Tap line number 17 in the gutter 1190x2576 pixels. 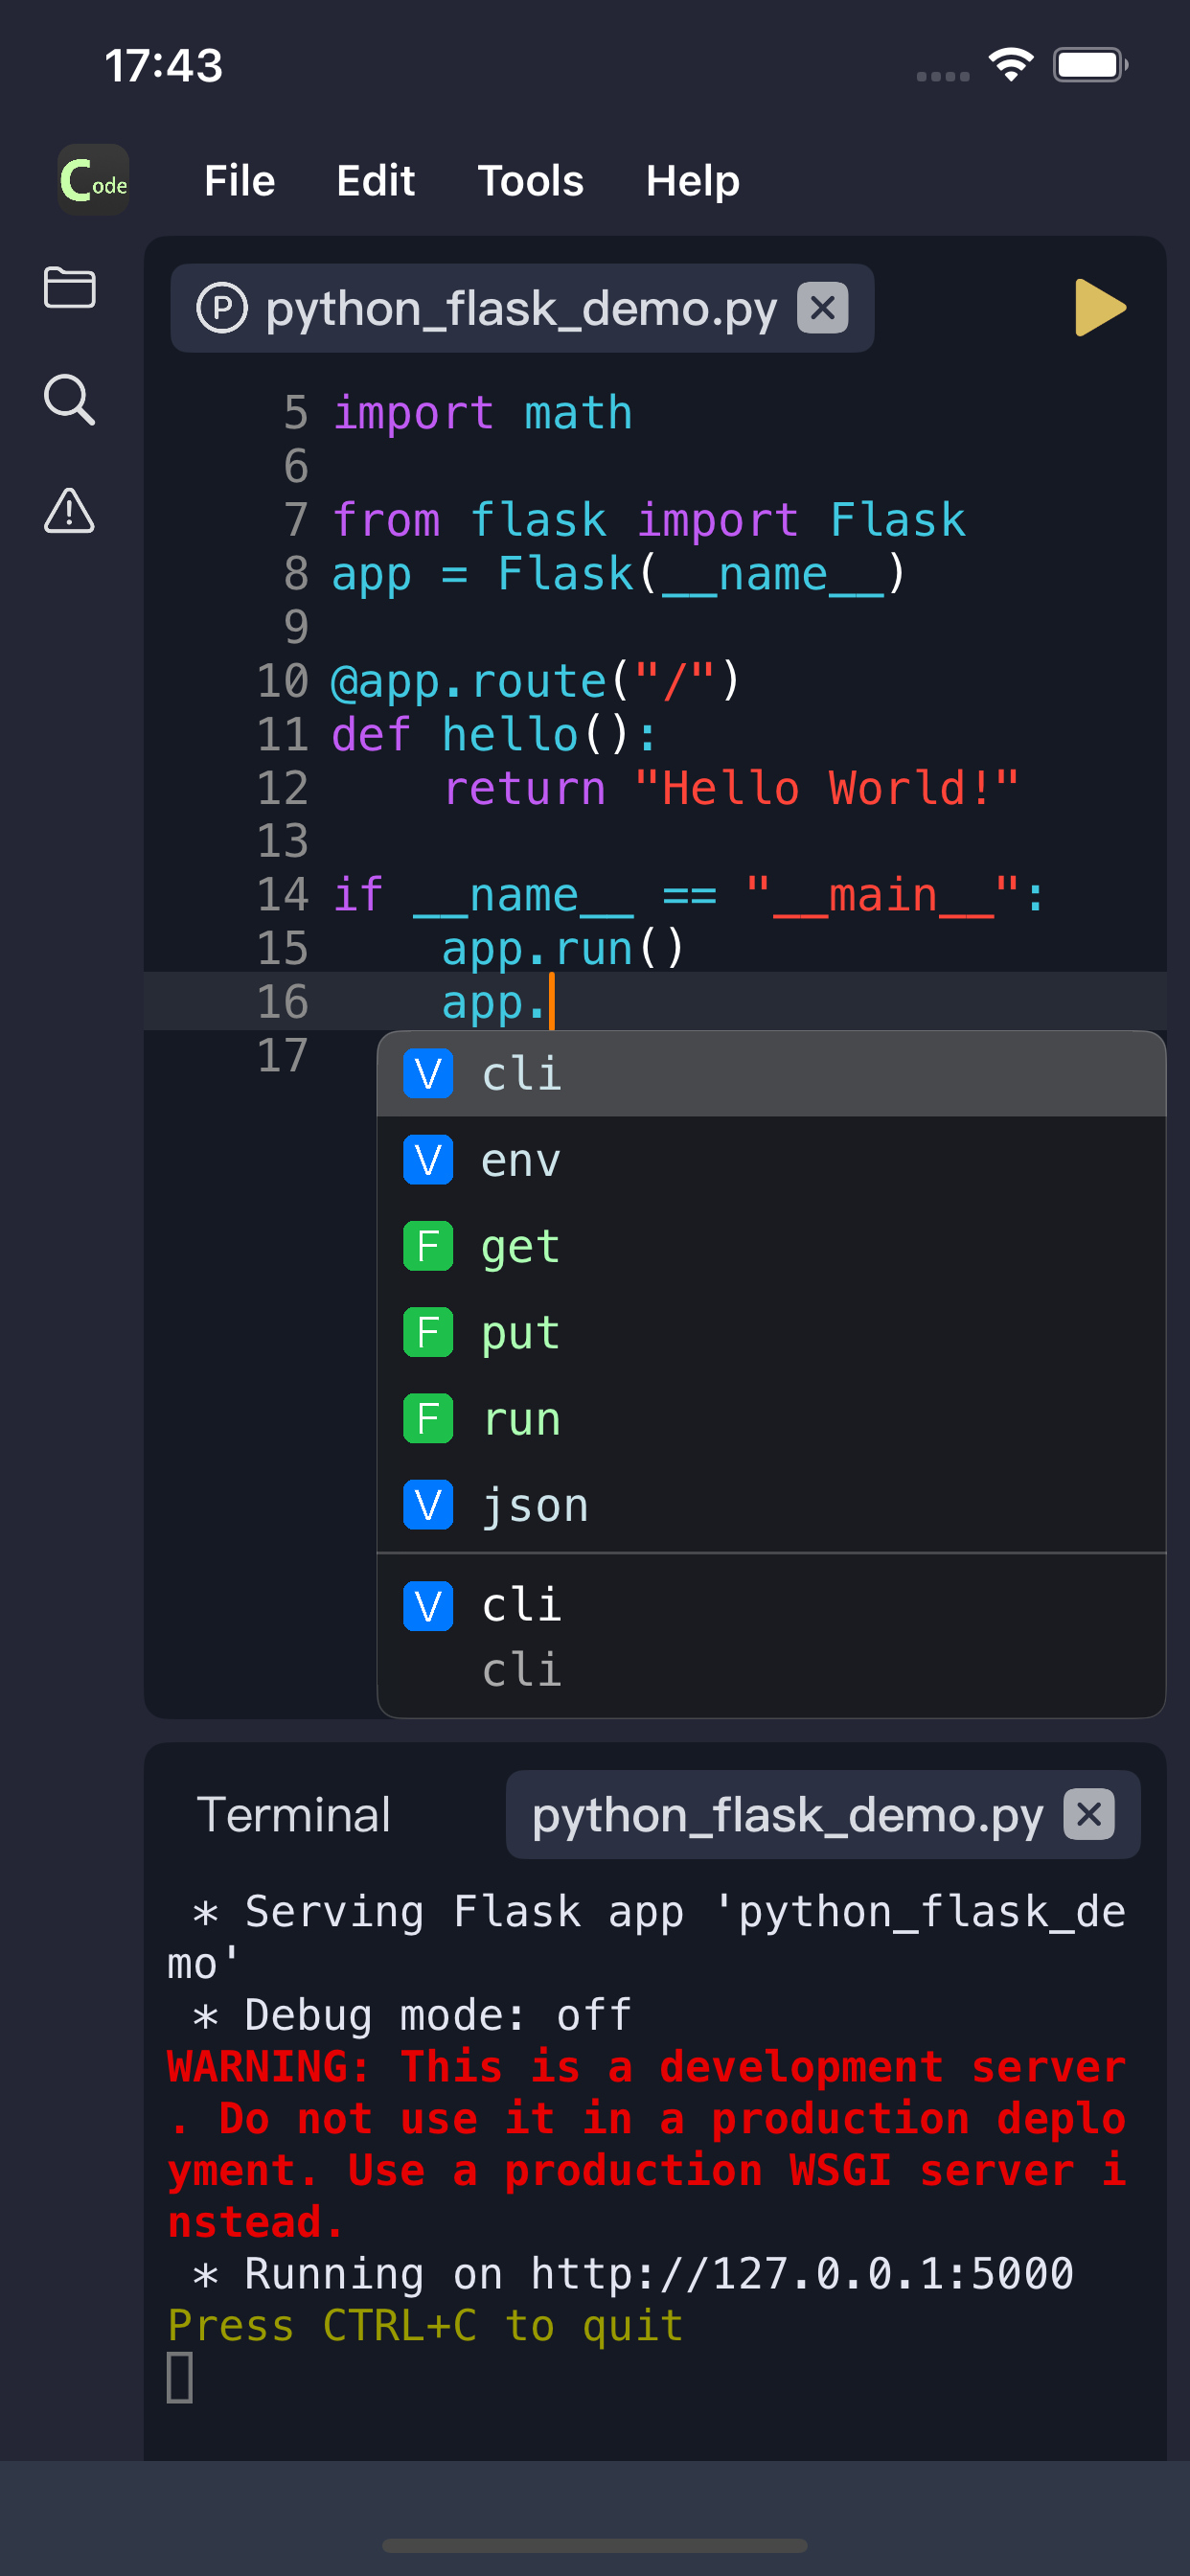pyautogui.click(x=282, y=1056)
